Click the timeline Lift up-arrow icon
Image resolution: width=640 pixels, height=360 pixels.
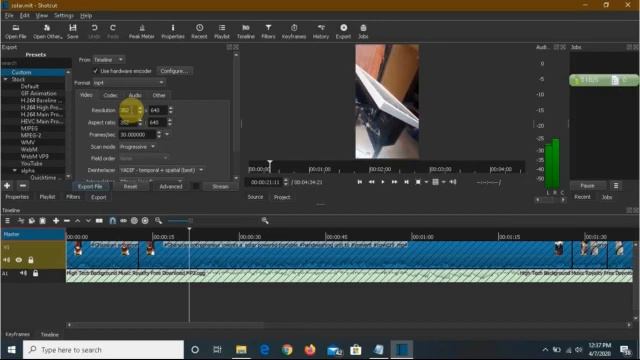coord(78,221)
